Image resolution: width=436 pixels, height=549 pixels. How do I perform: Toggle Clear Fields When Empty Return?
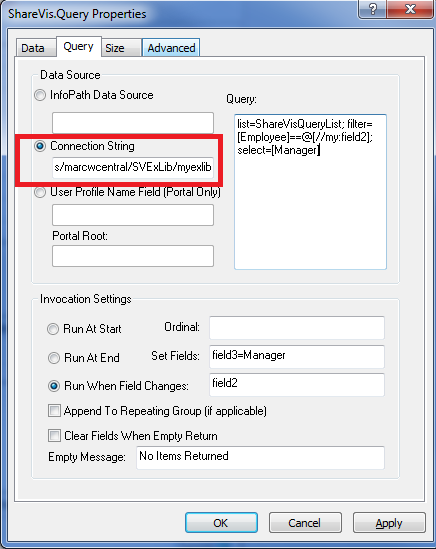54,436
